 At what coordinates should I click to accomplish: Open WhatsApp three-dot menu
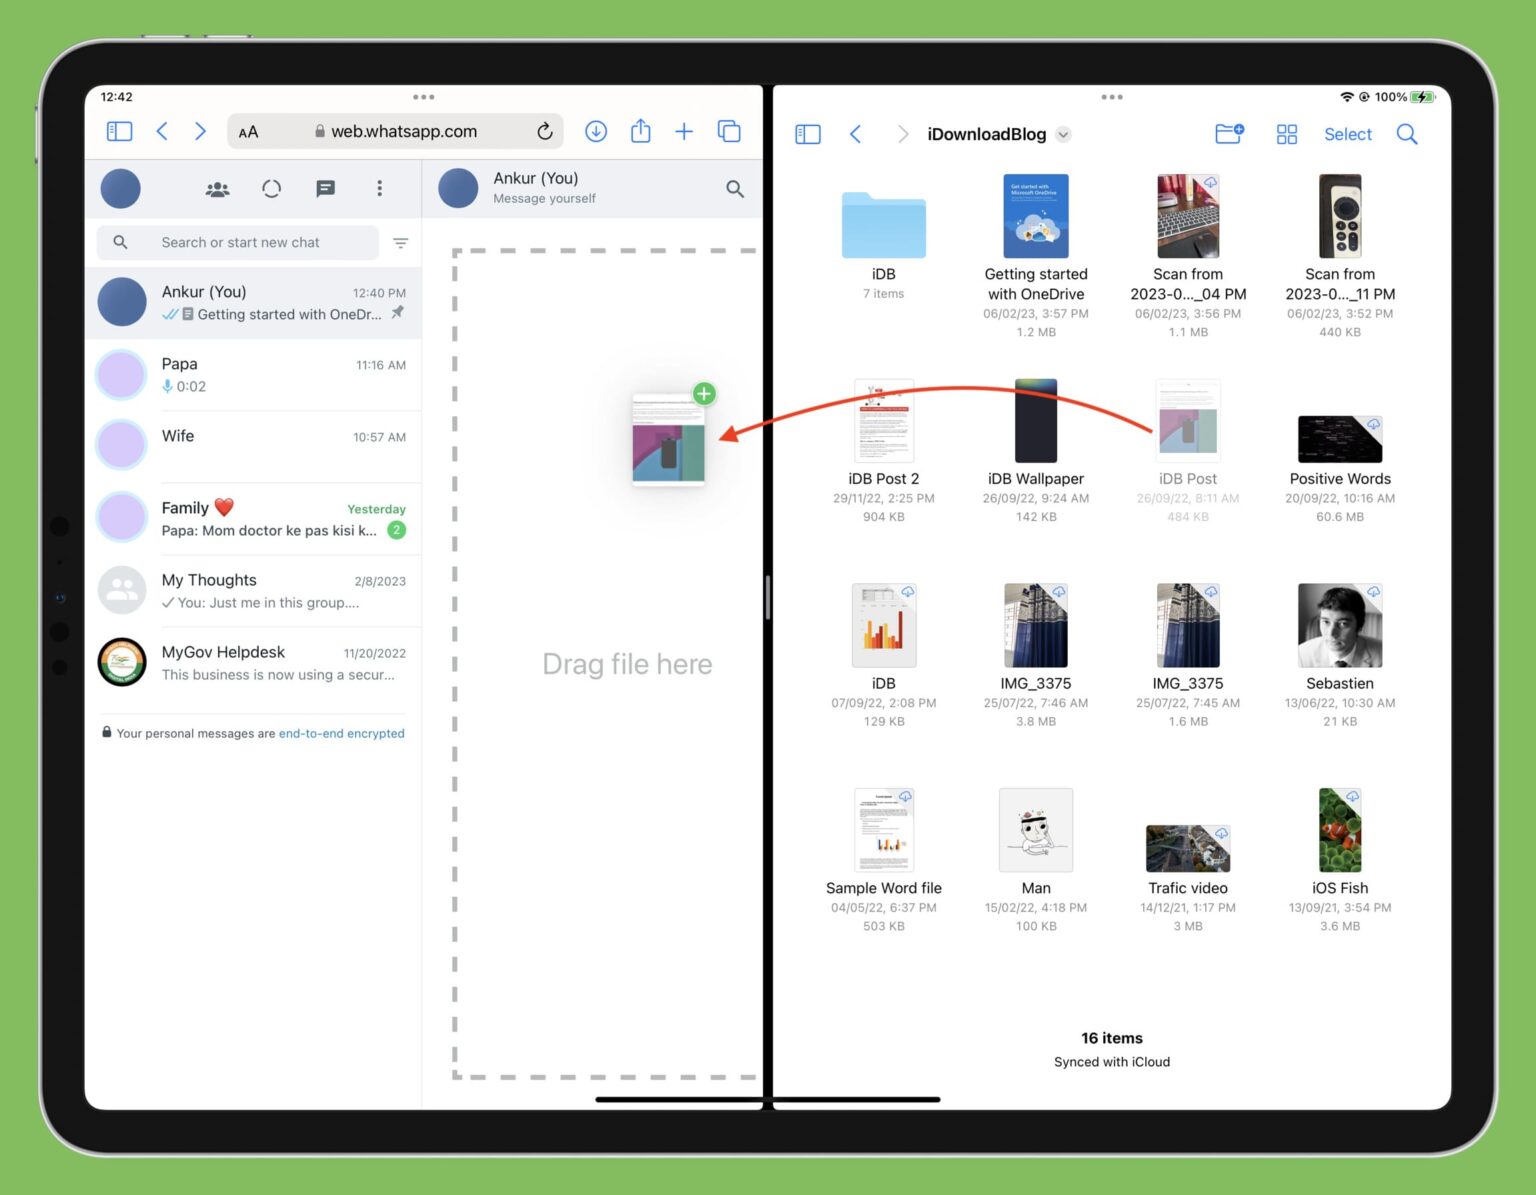pyautogui.click(x=379, y=189)
